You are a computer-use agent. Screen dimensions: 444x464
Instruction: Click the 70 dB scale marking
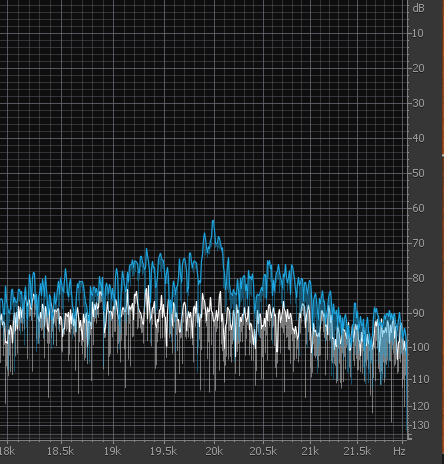[418, 243]
